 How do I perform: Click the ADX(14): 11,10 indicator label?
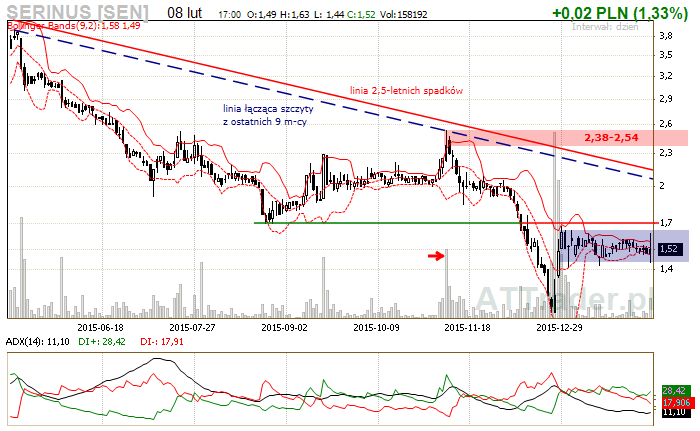click(x=38, y=342)
